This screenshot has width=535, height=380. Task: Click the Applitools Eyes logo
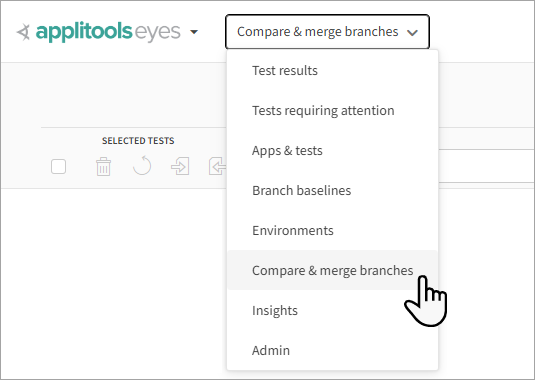coord(98,32)
